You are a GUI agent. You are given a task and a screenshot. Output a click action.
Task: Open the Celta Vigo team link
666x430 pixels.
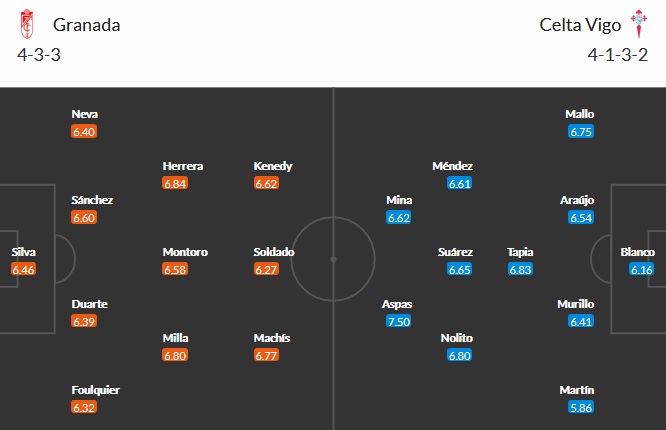(576, 25)
